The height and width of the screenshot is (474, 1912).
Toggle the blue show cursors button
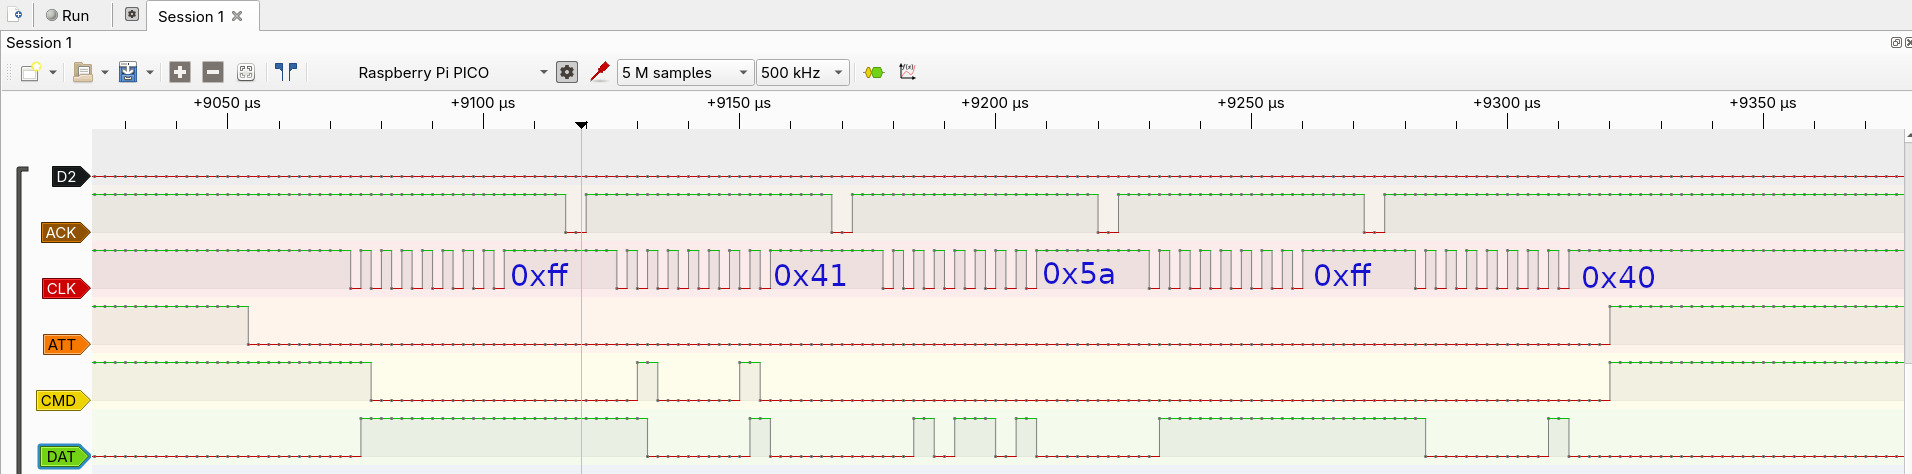point(286,72)
